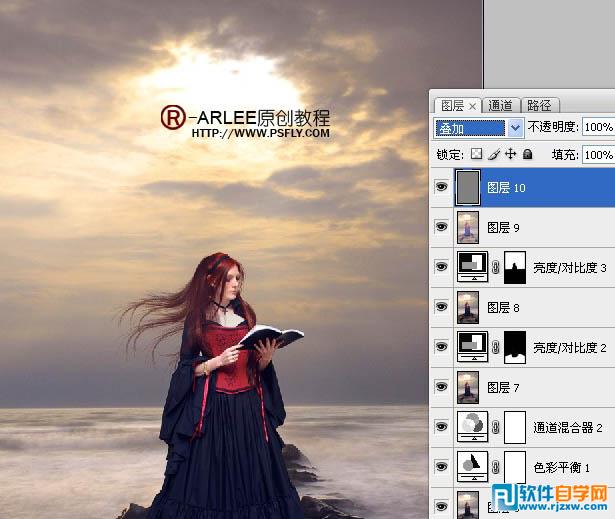Select the layer mask of 亮度/对比度 3
Screen dimensions: 615x519
[515, 268]
